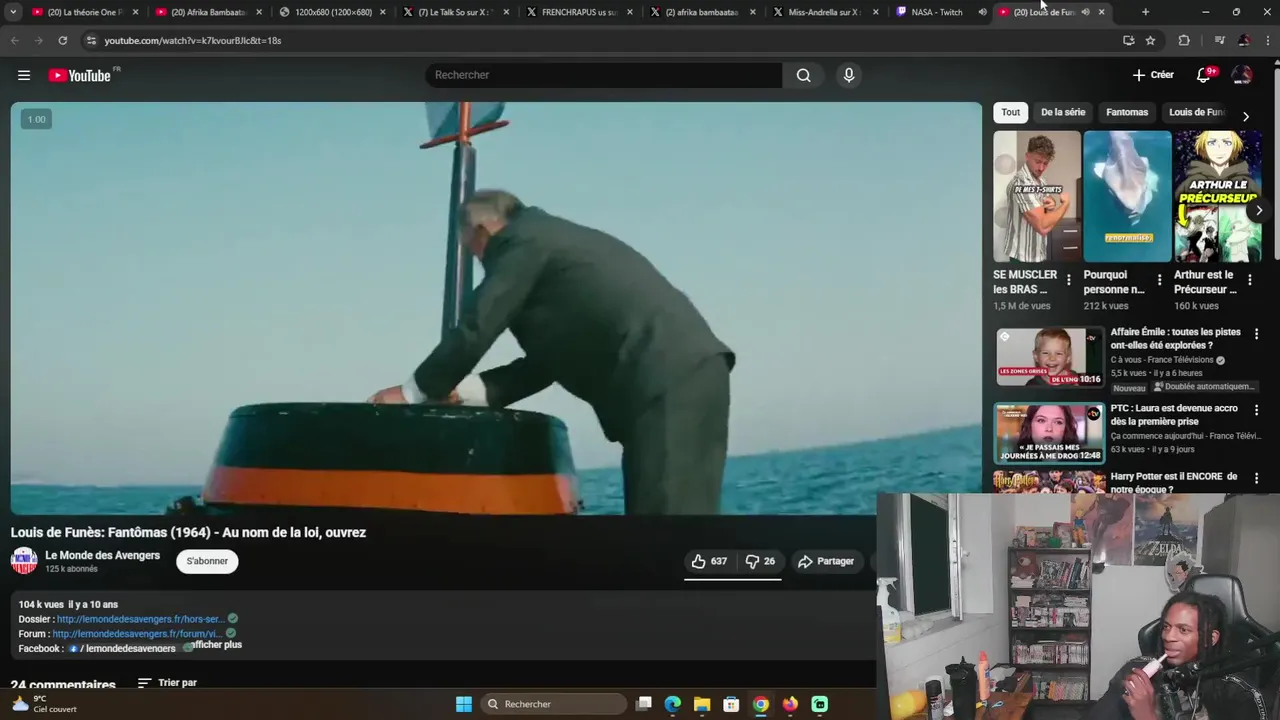Open options for Affaire Émile video

[1256, 334]
